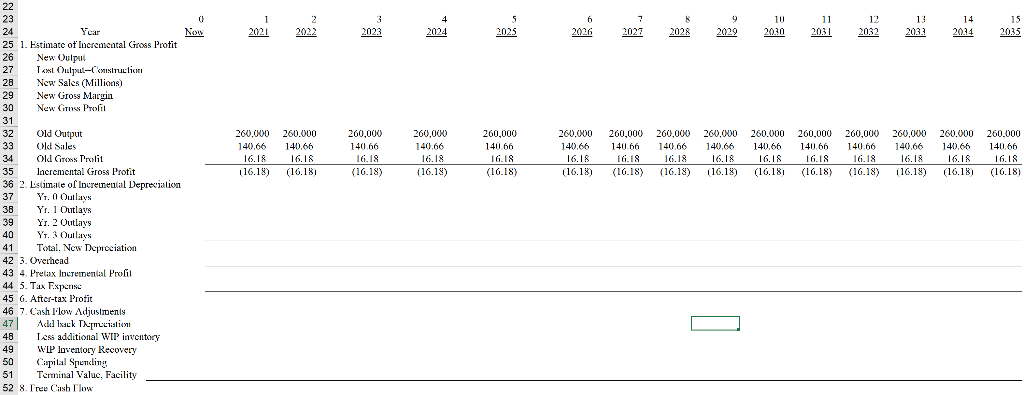Screen dimensions: 1024x395
Task: Select row header 47
Action: coord(8,324)
